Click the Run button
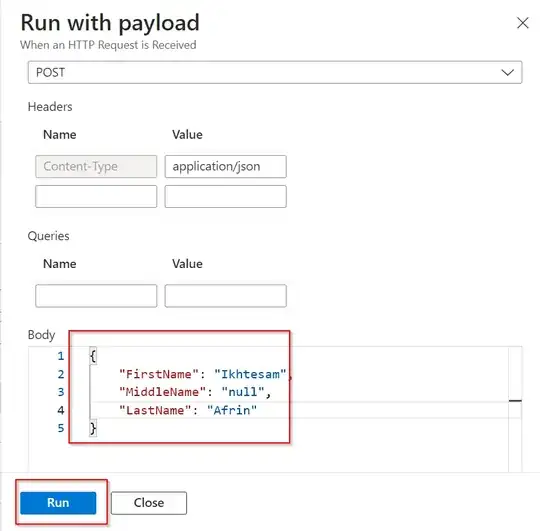 [x=58, y=503]
